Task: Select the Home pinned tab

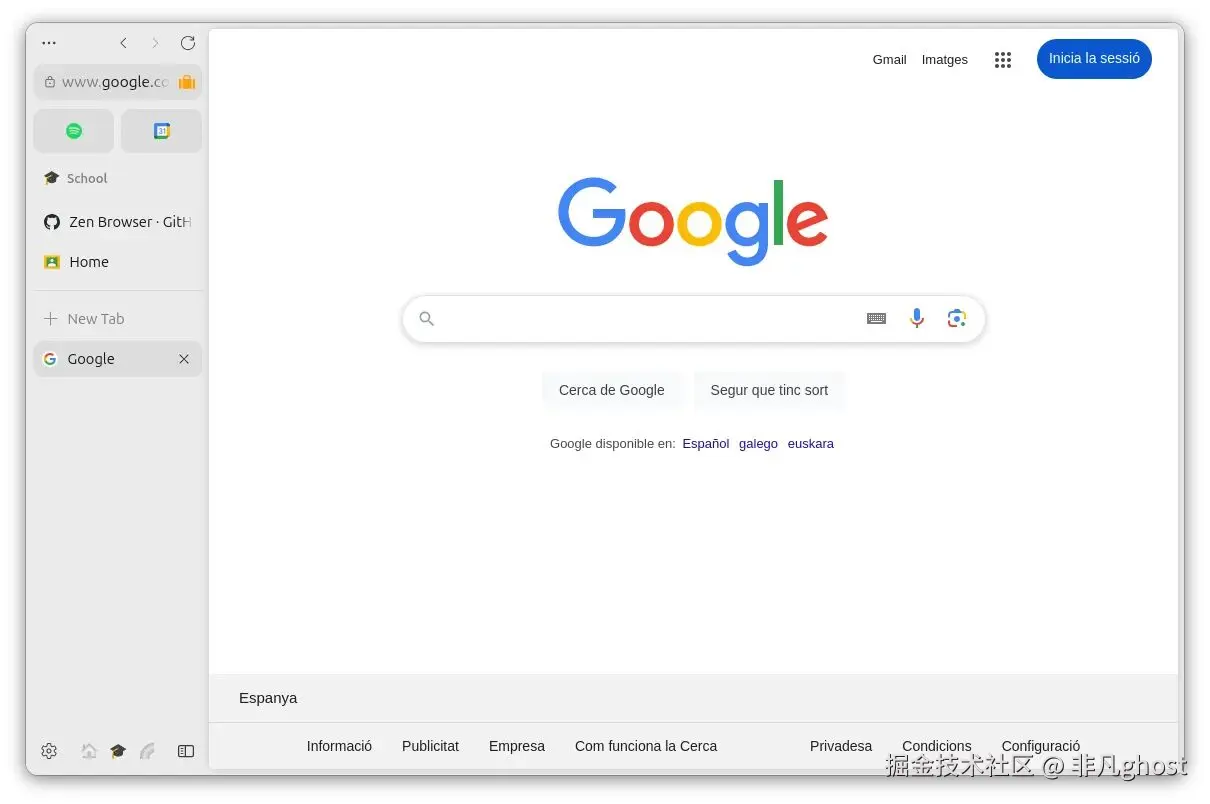Action: coord(118,262)
